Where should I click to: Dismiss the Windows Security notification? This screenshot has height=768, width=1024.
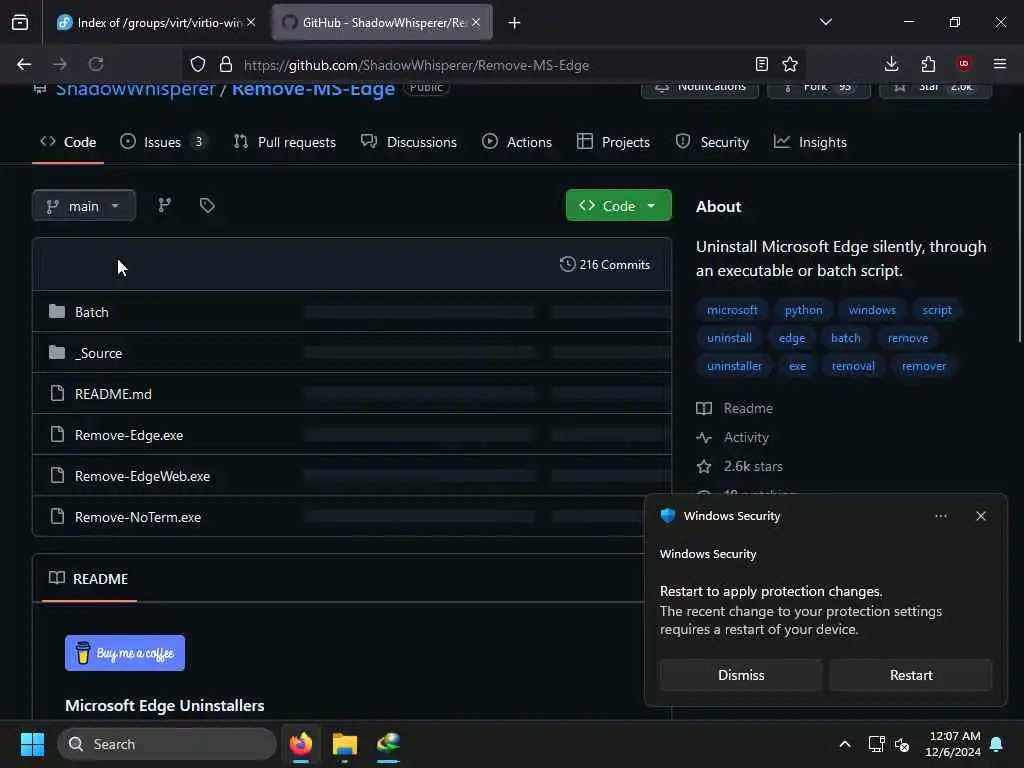(x=741, y=675)
